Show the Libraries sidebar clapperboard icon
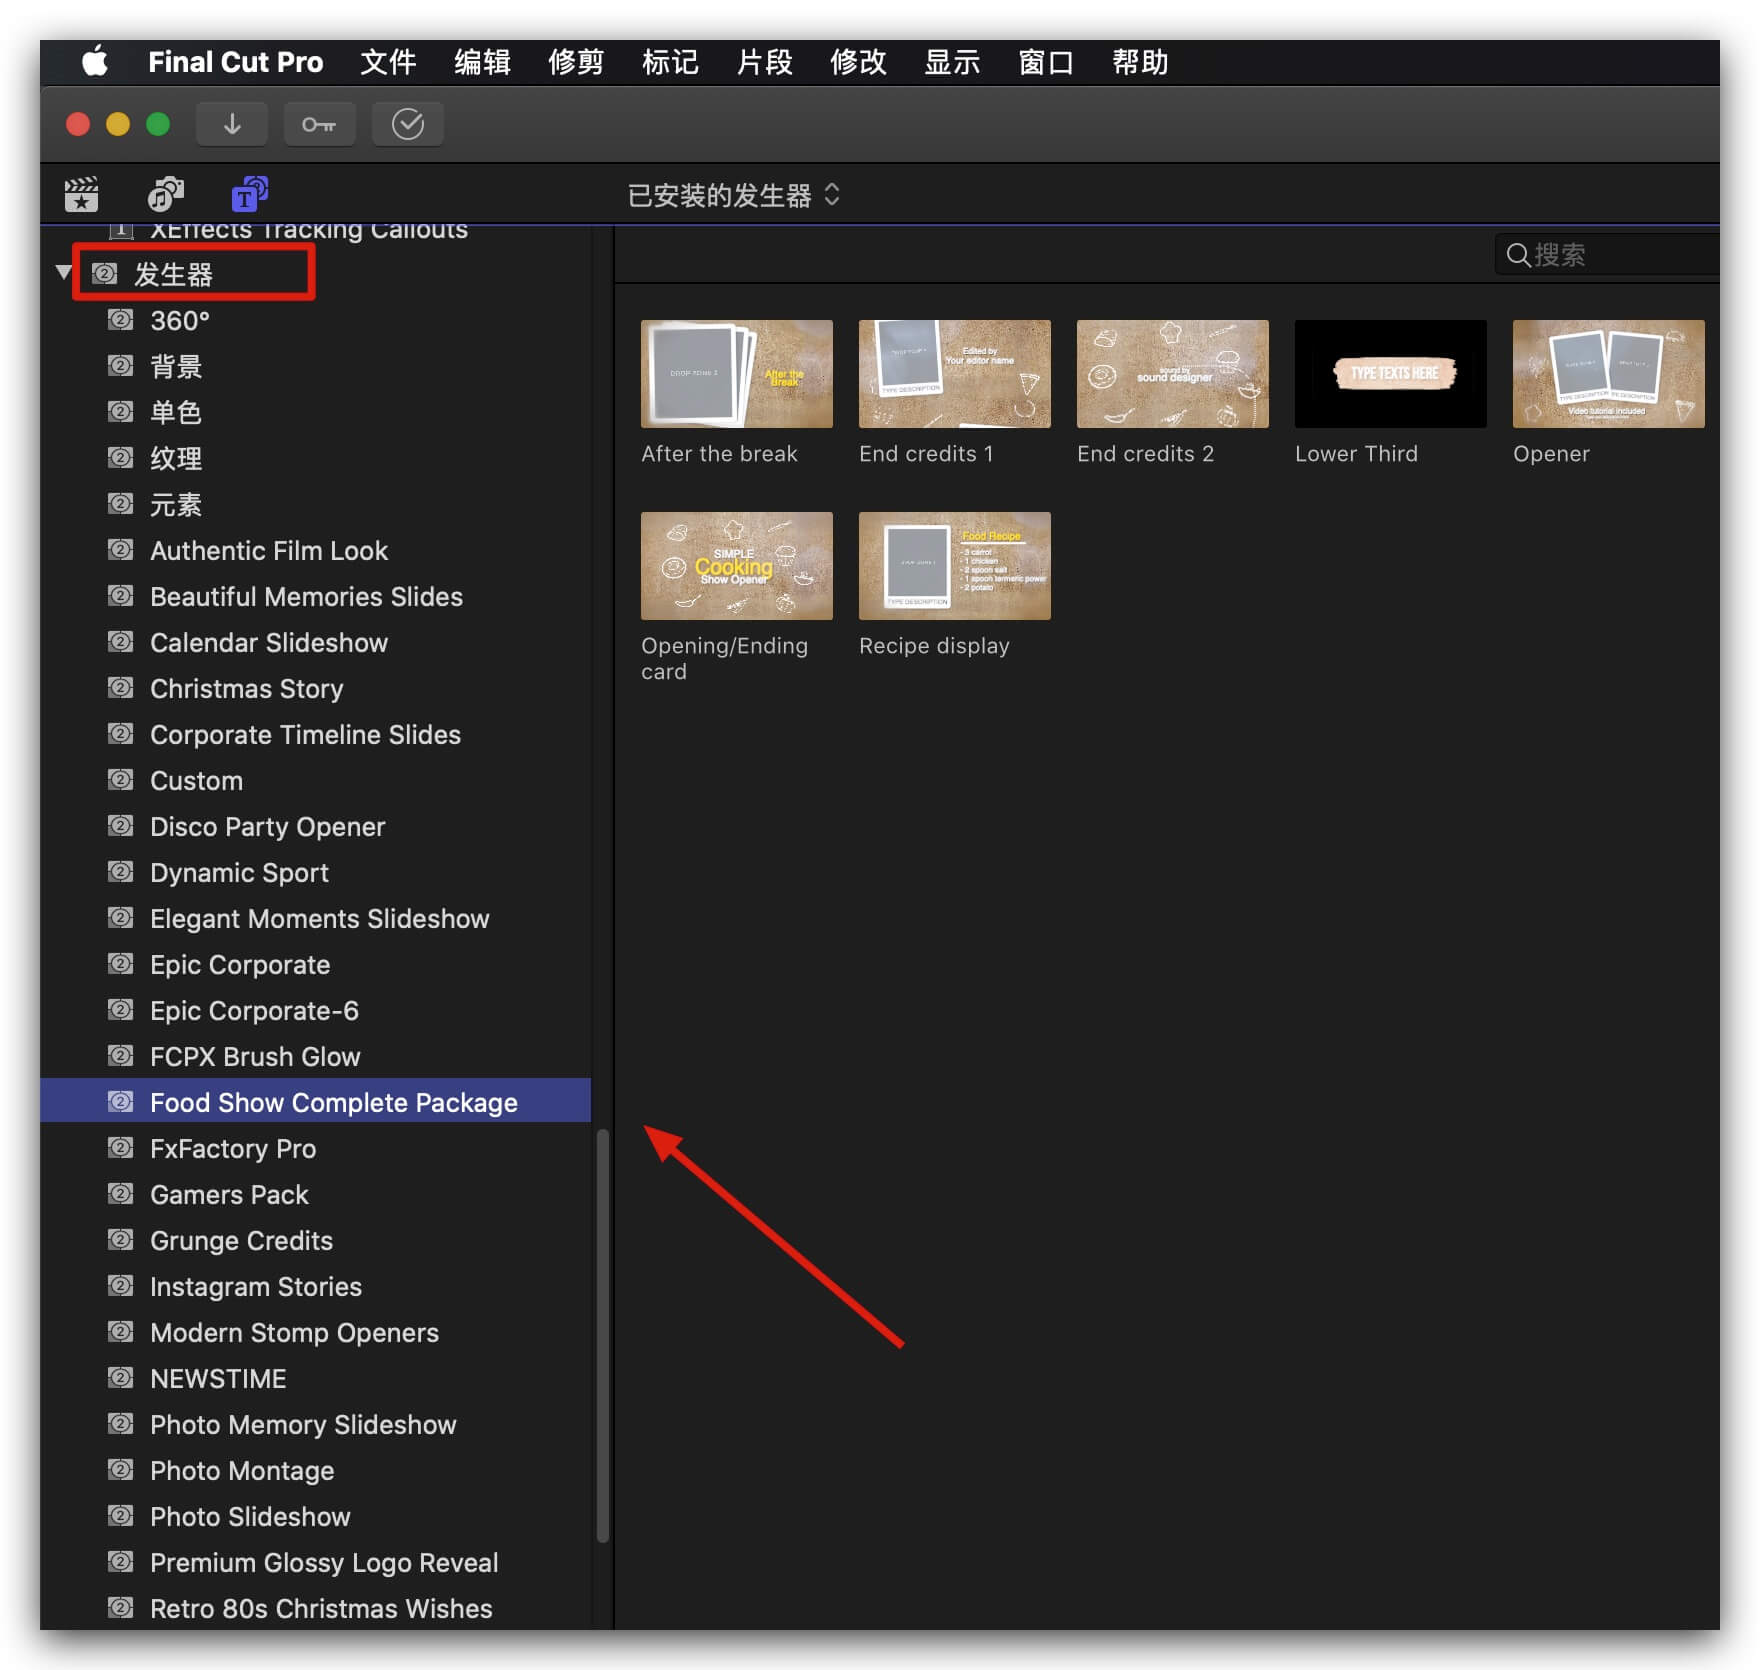 (81, 194)
